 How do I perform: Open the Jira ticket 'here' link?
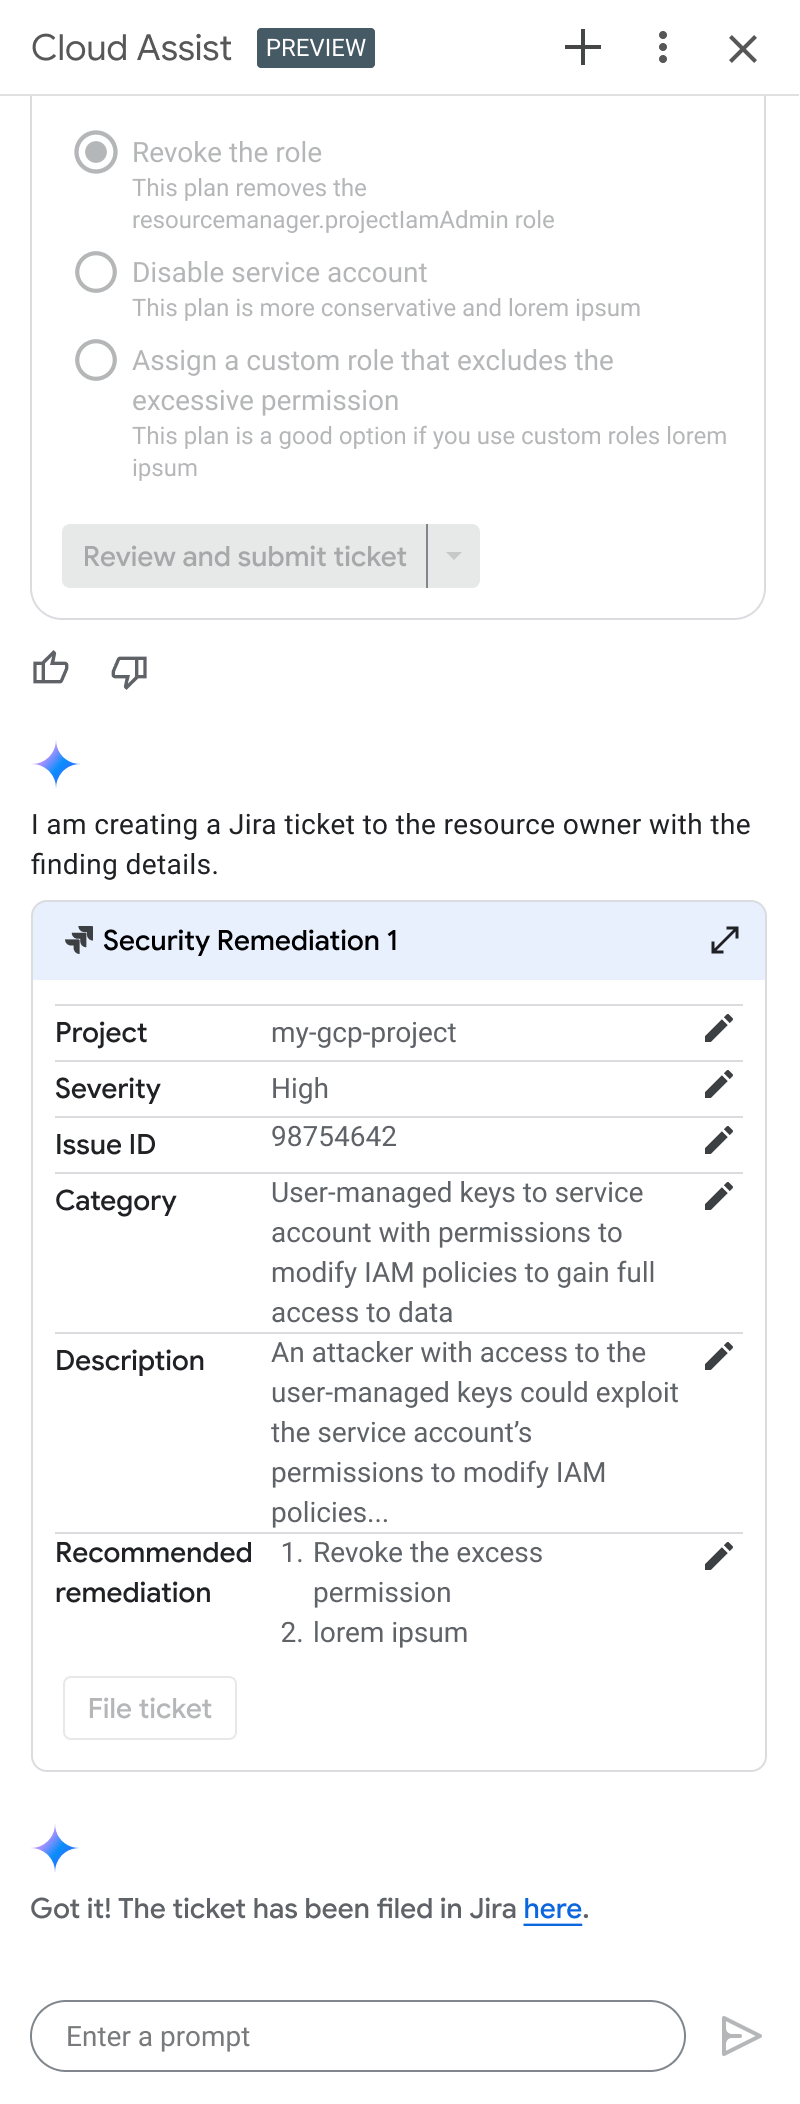(552, 1908)
